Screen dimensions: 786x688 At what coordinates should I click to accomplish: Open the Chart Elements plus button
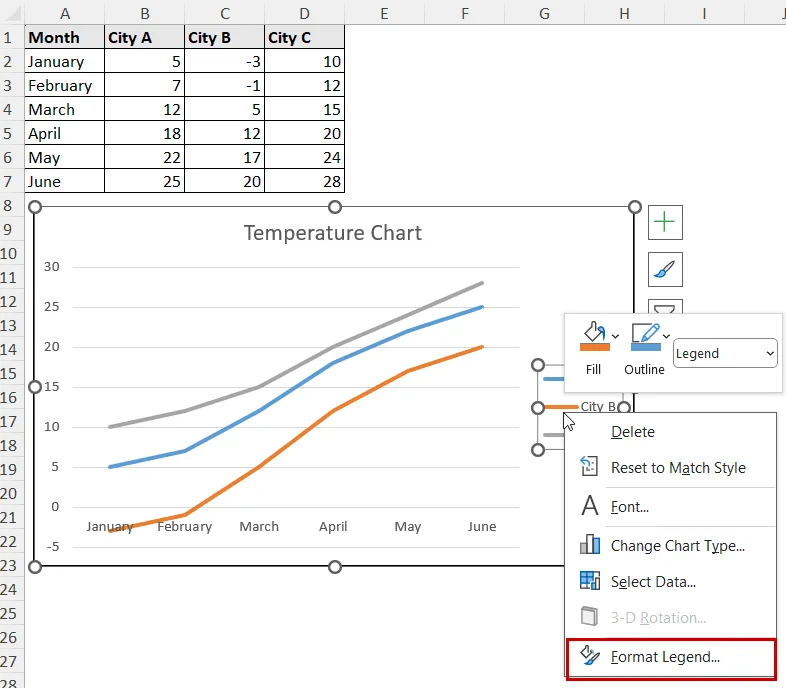click(x=665, y=222)
